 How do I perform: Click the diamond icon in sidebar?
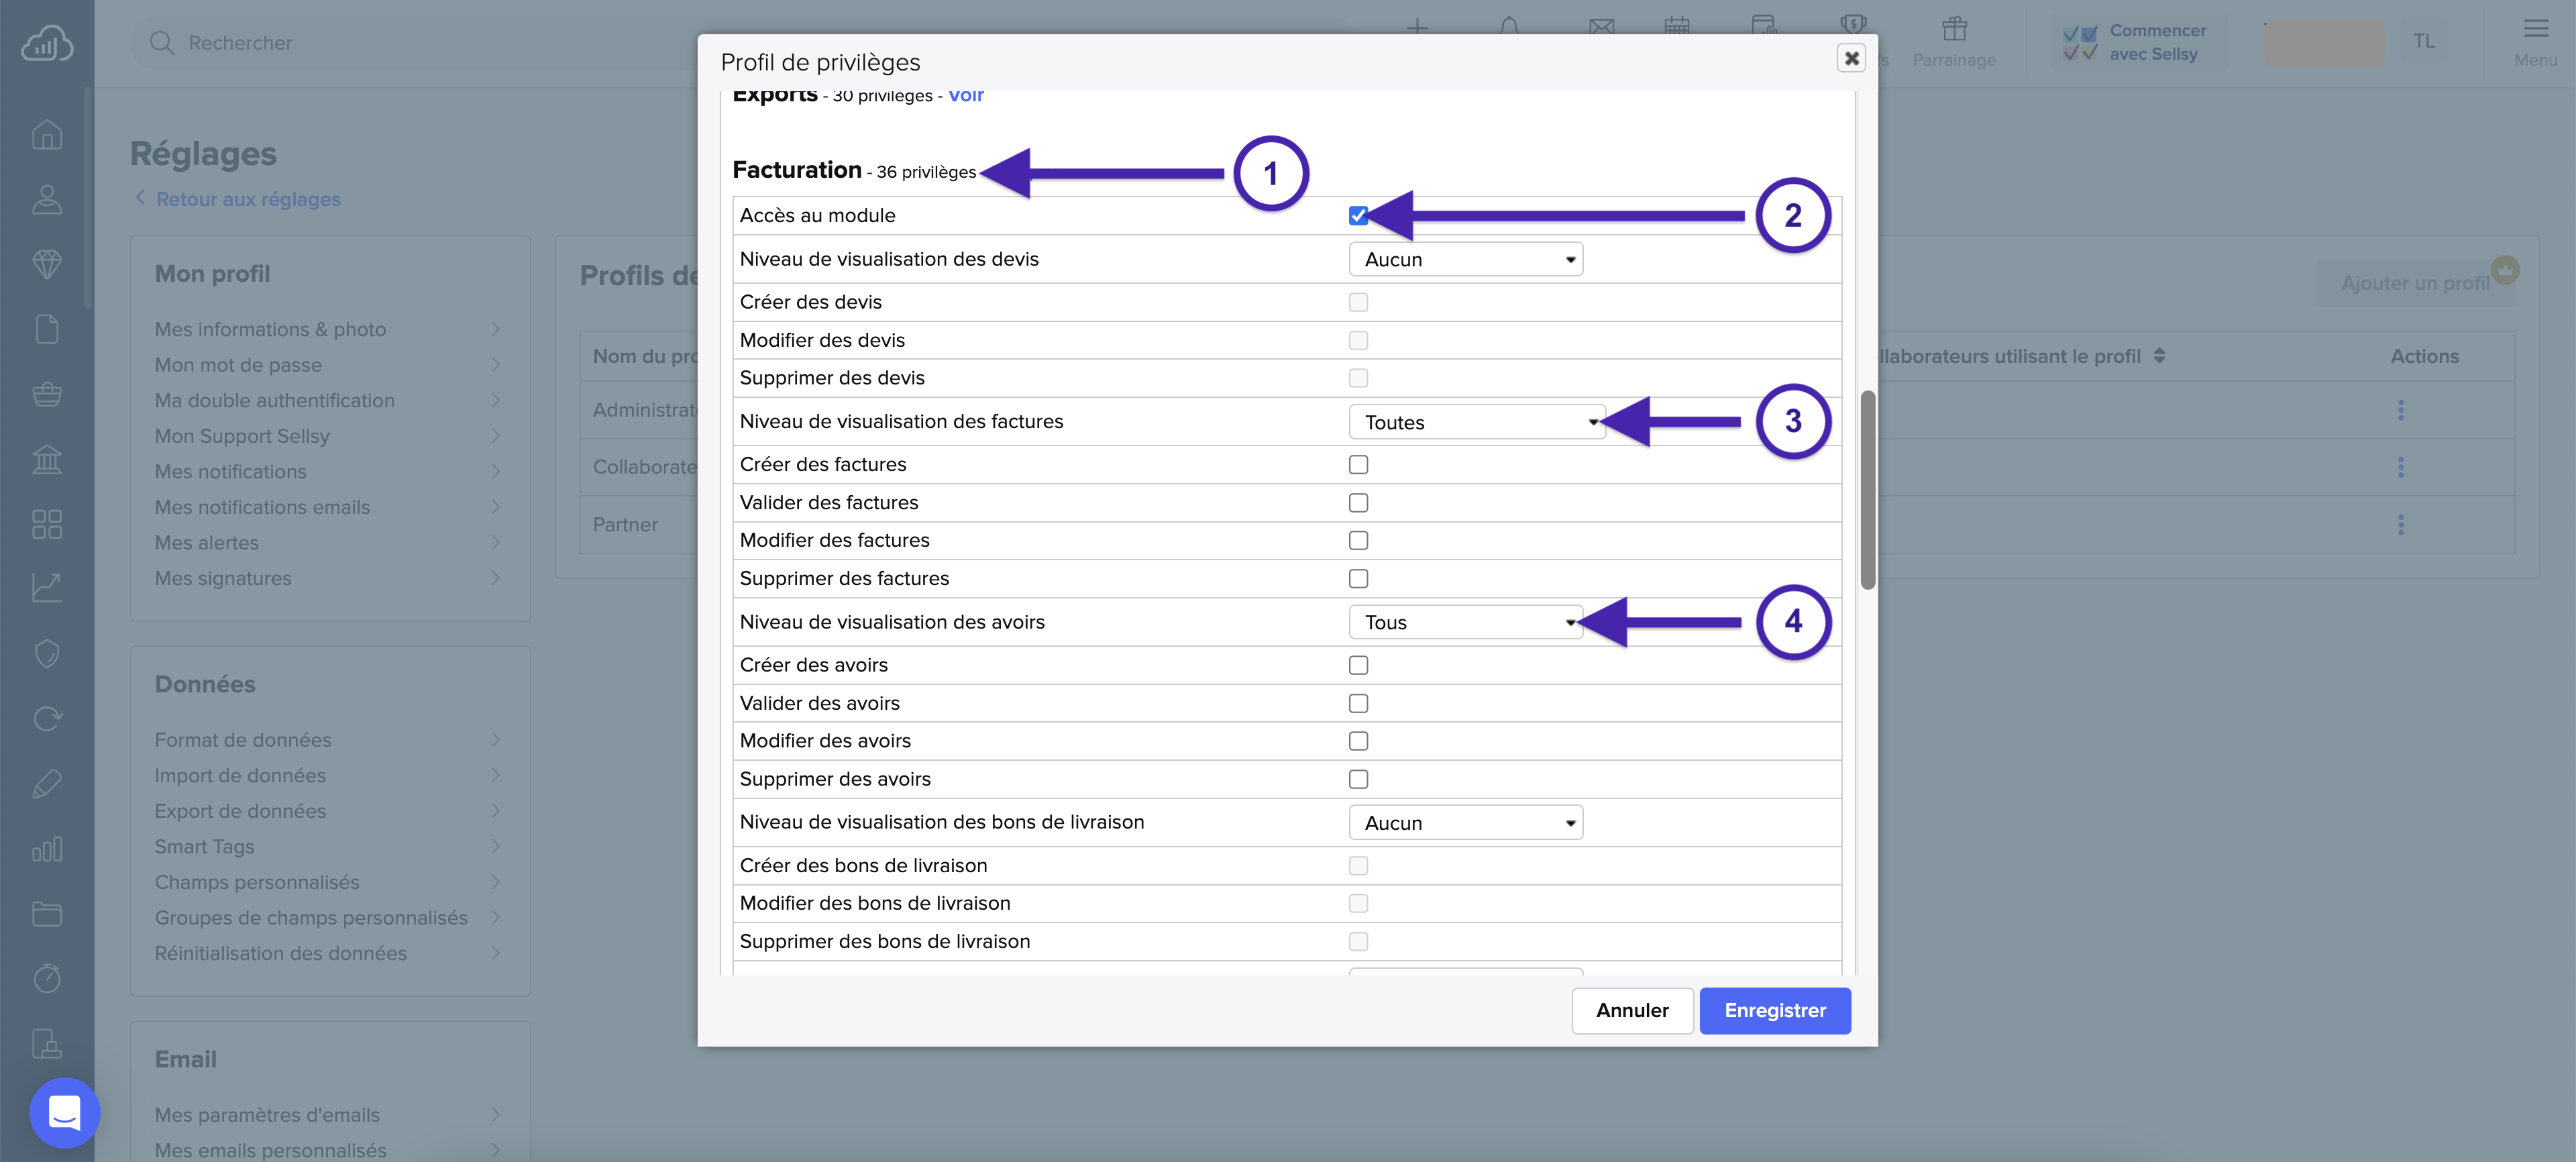pos(47,264)
